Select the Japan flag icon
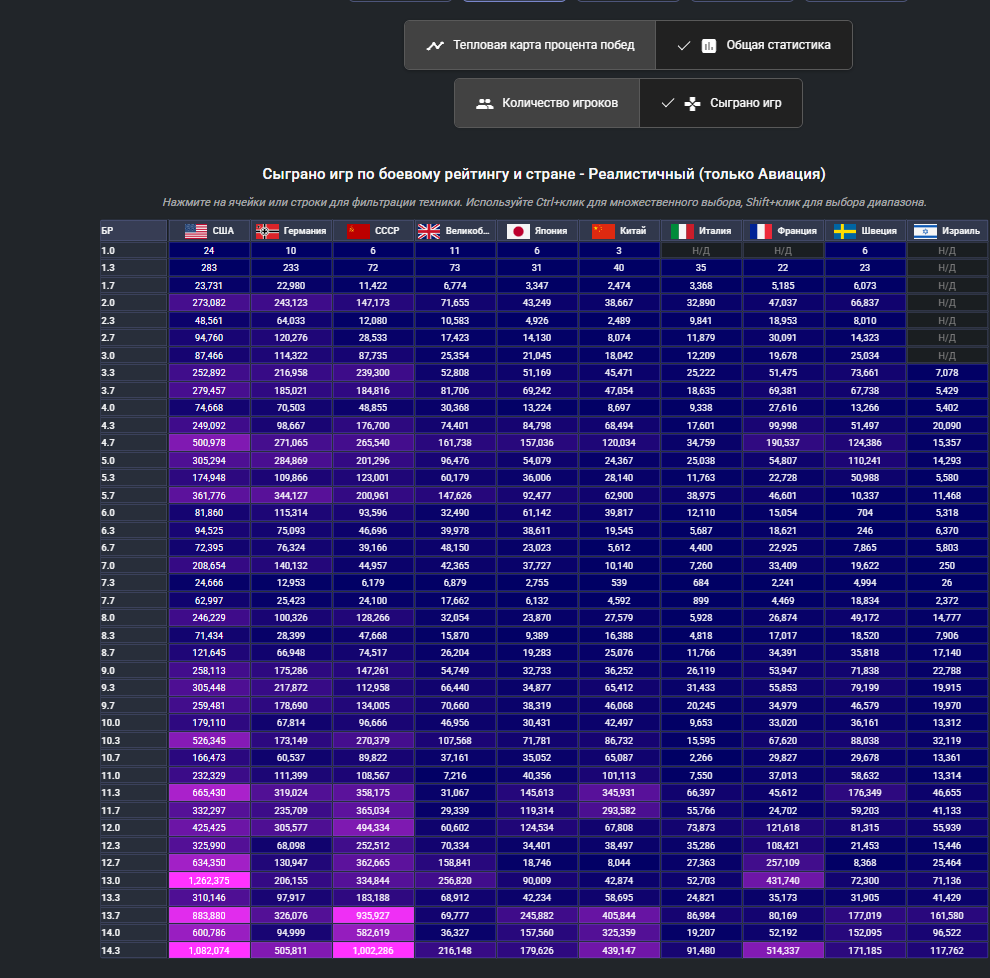Screen dimensions: 990x978 click(x=517, y=231)
